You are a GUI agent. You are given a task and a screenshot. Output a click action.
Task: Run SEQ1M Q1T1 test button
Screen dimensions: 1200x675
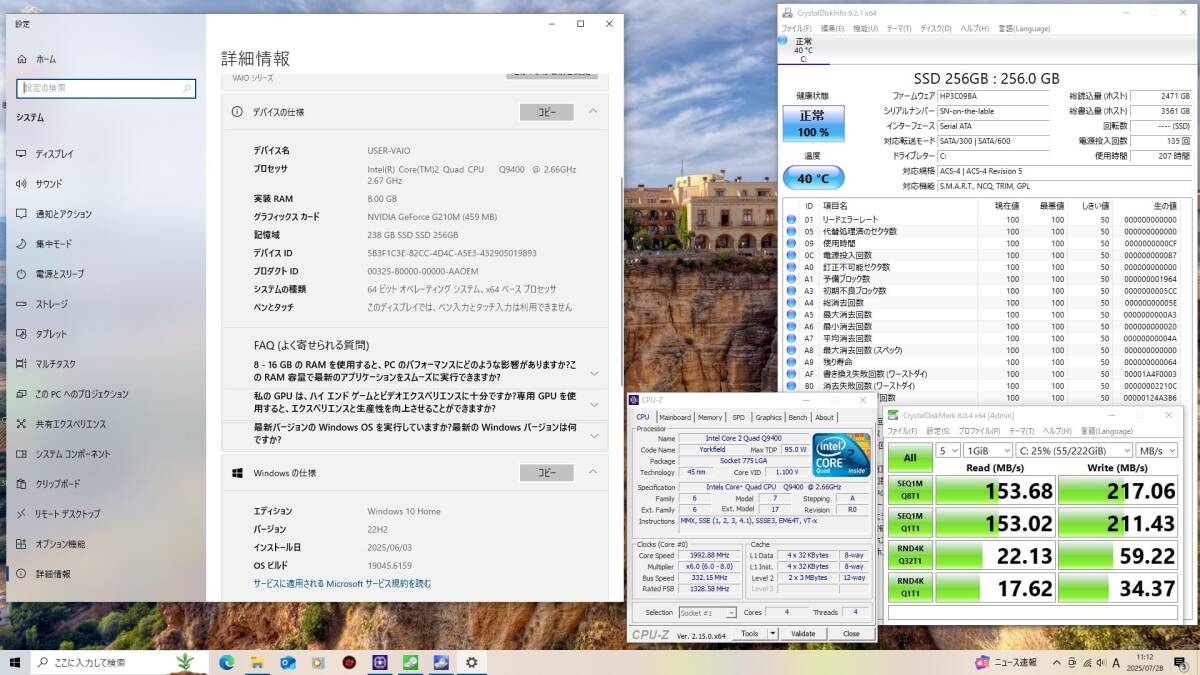point(910,522)
